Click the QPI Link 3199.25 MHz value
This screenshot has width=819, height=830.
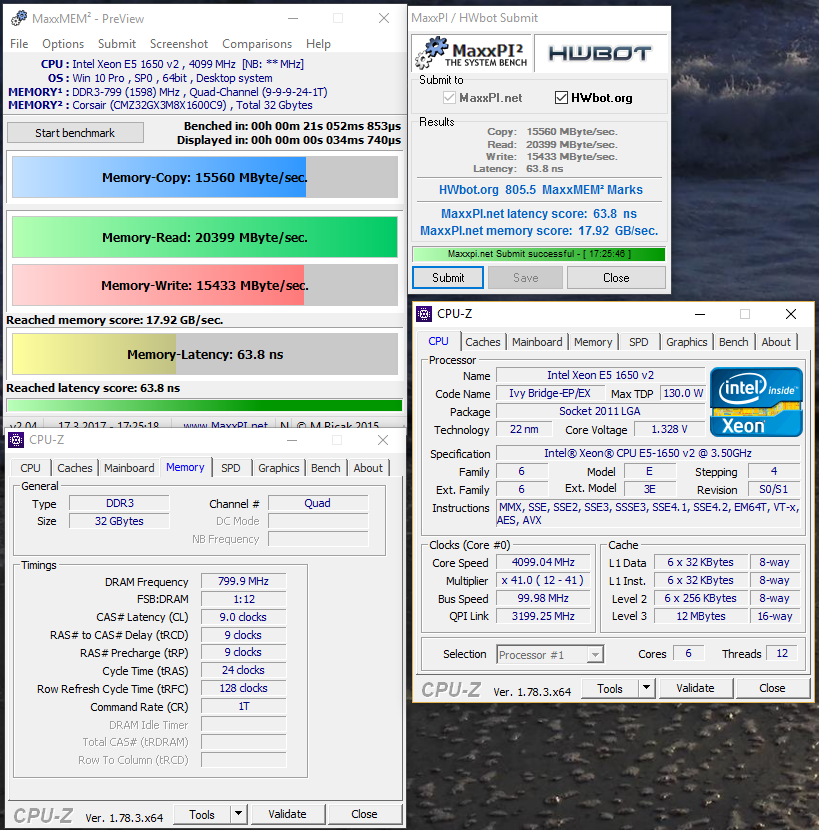(x=543, y=616)
